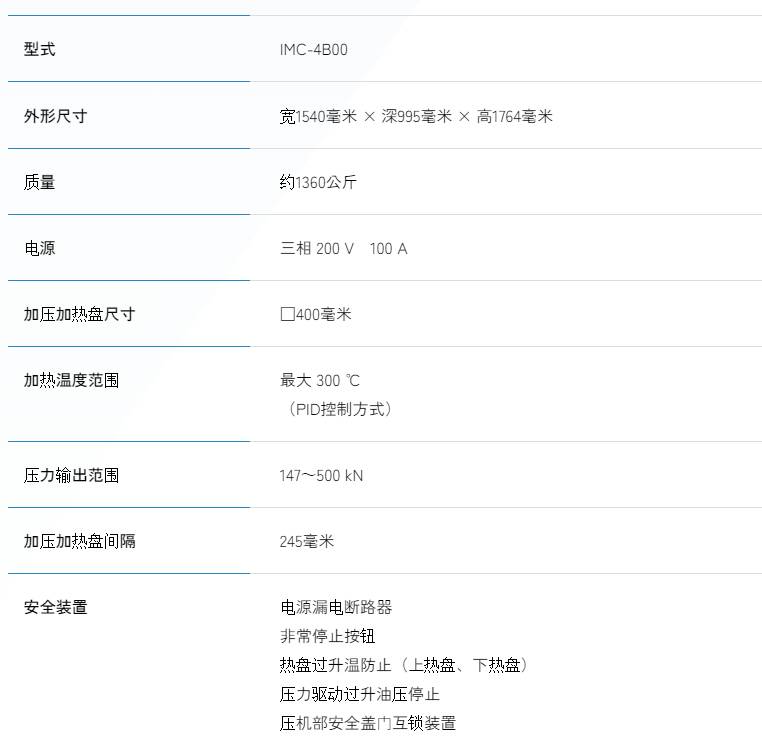Viewport: 762px width, 747px height.
Task: Select the line 非常停止按钮
Action: [x=327, y=636]
